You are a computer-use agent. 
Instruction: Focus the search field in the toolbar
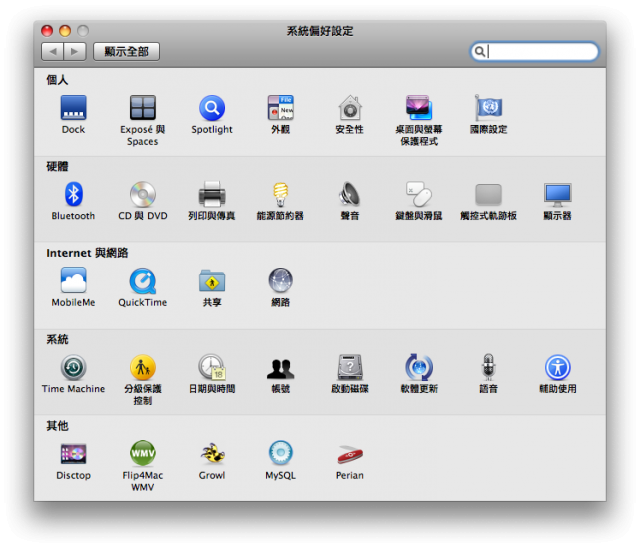click(x=534, y=51)
